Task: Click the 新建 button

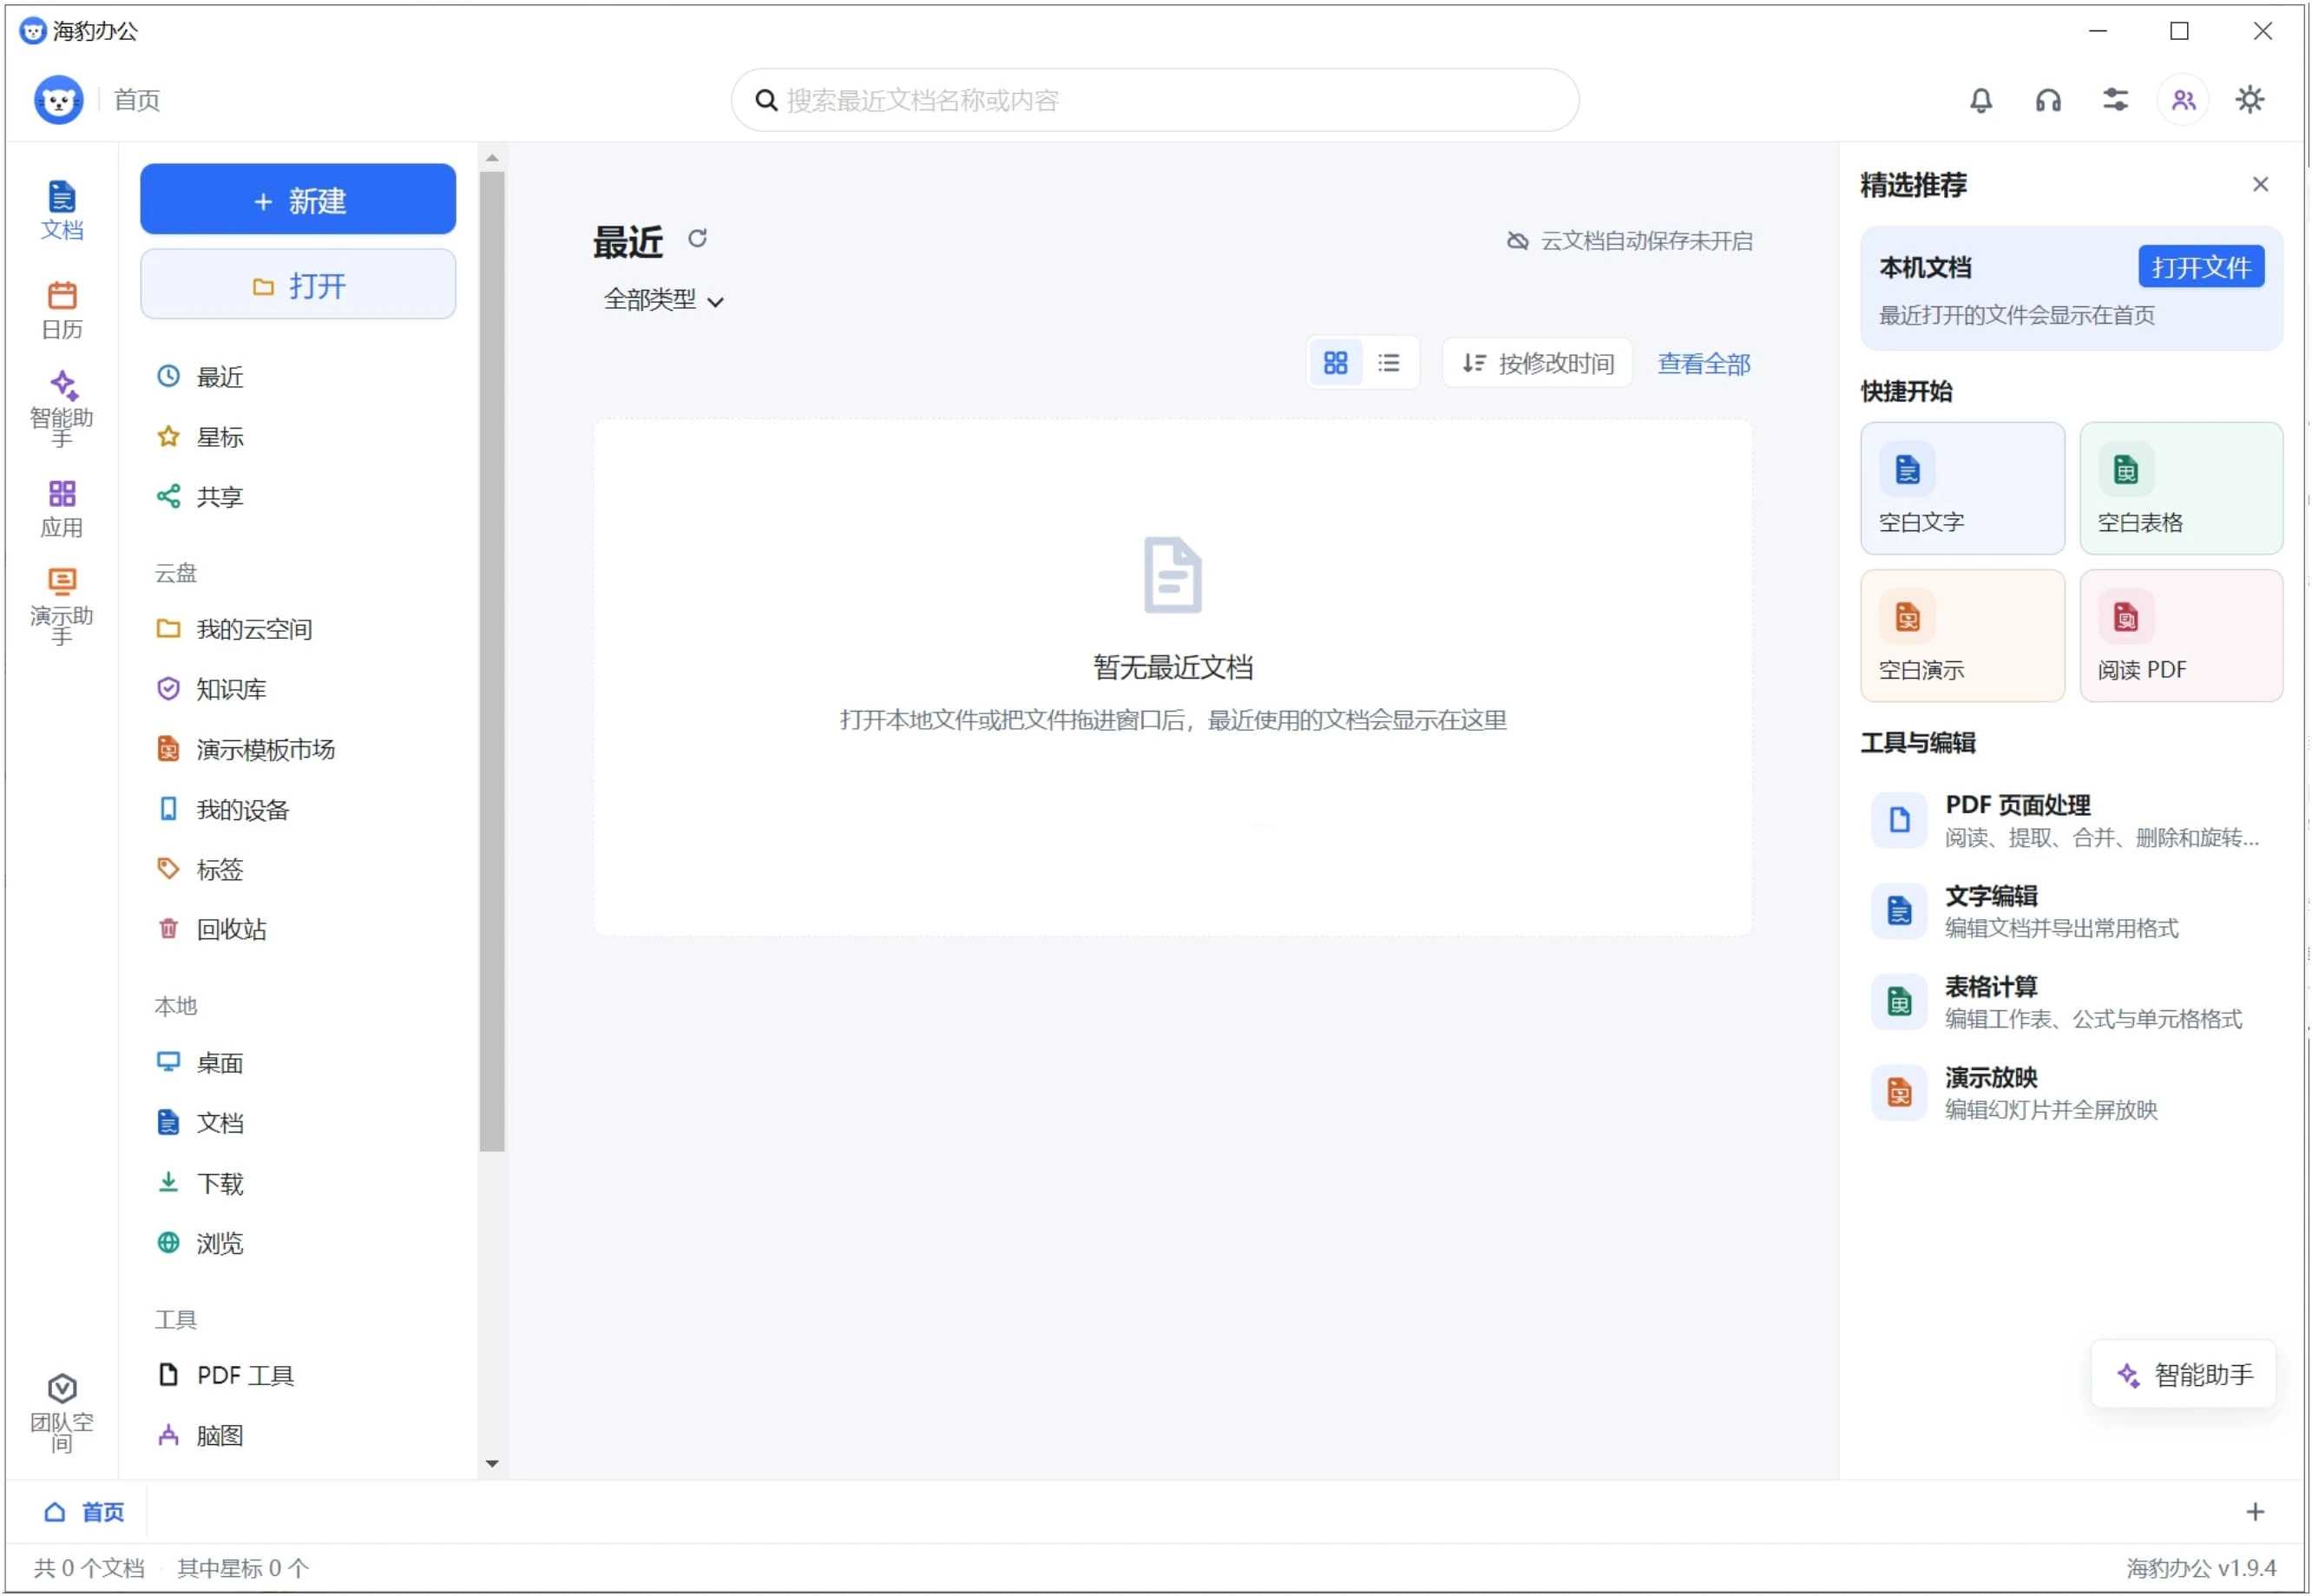Action: coord(298,200)
